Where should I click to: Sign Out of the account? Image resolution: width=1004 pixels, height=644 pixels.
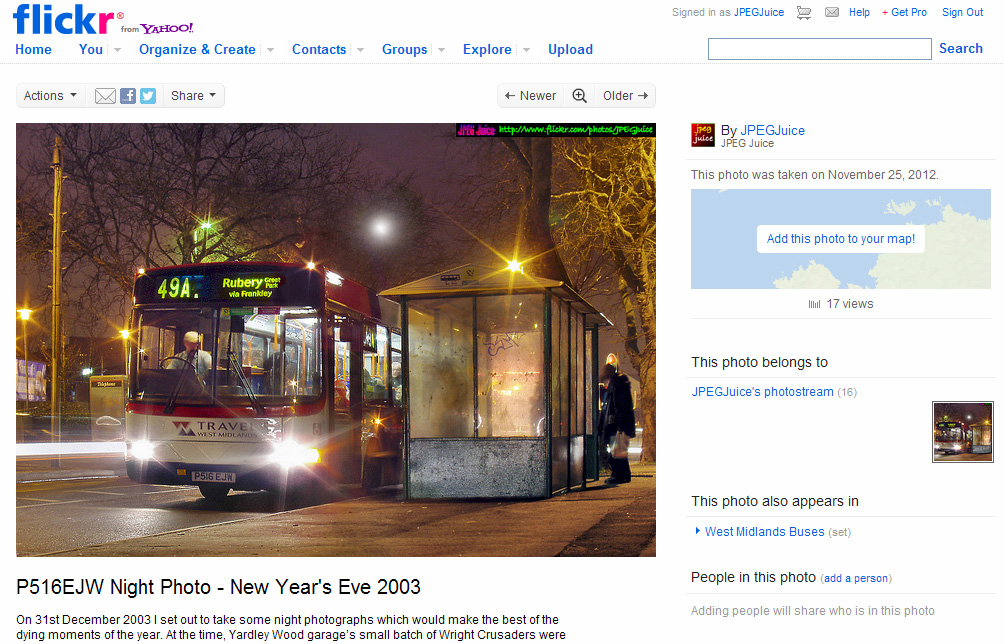[x=962, y=12]
